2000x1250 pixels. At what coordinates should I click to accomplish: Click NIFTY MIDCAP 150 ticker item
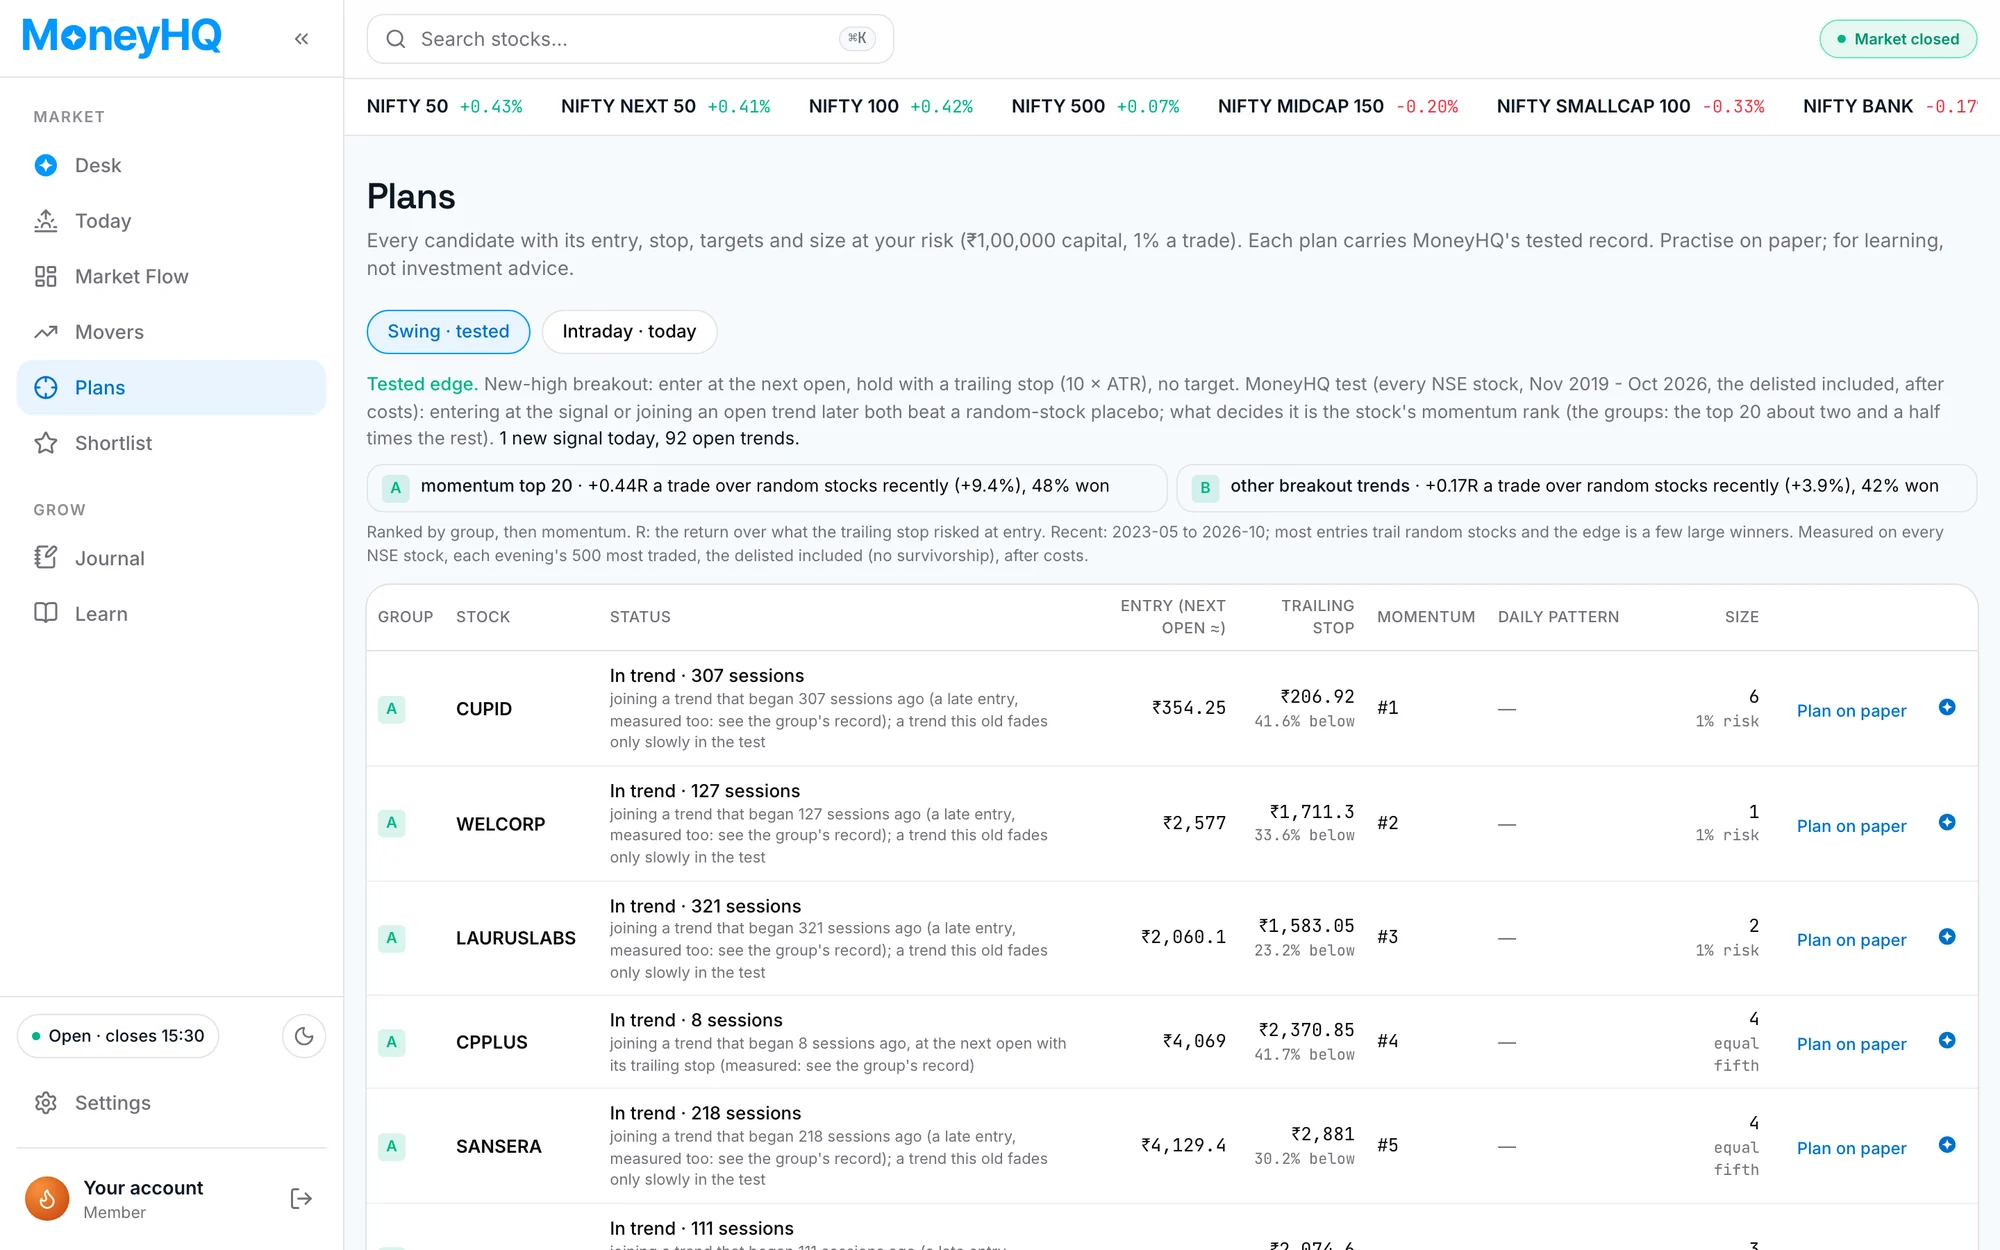pyautogui.click(x=1338, y=106)
